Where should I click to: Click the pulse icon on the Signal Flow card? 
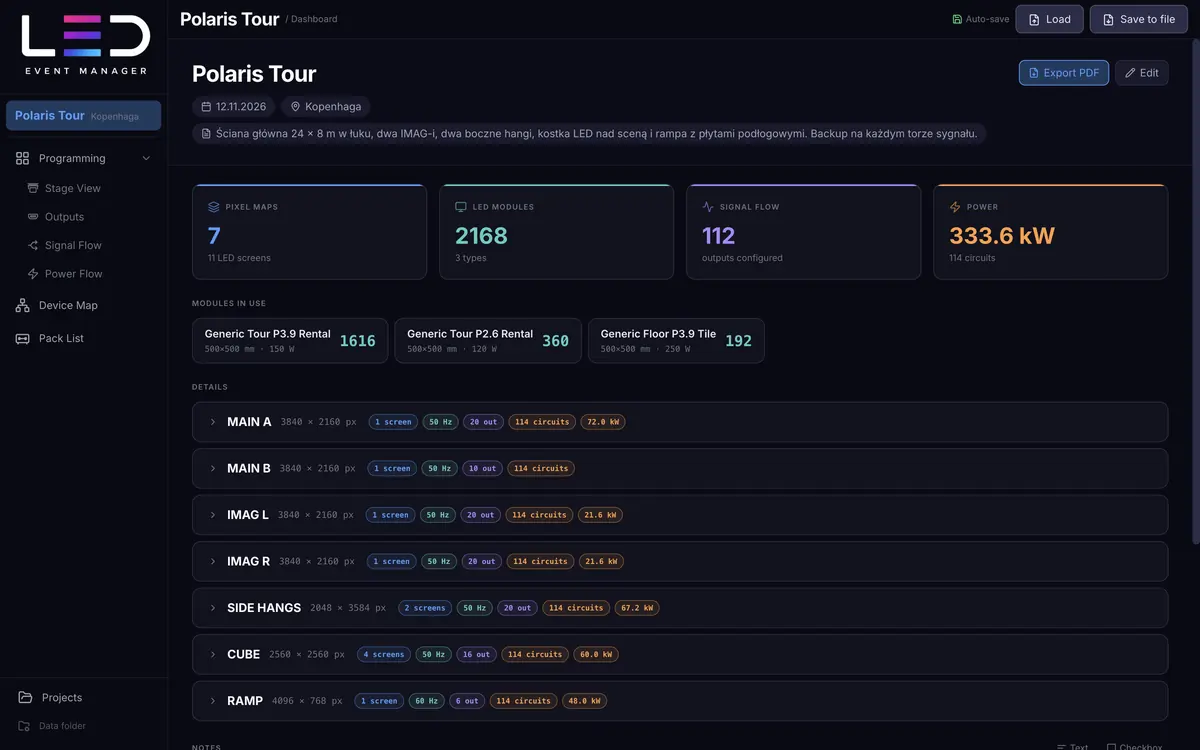tap(708, 207)
